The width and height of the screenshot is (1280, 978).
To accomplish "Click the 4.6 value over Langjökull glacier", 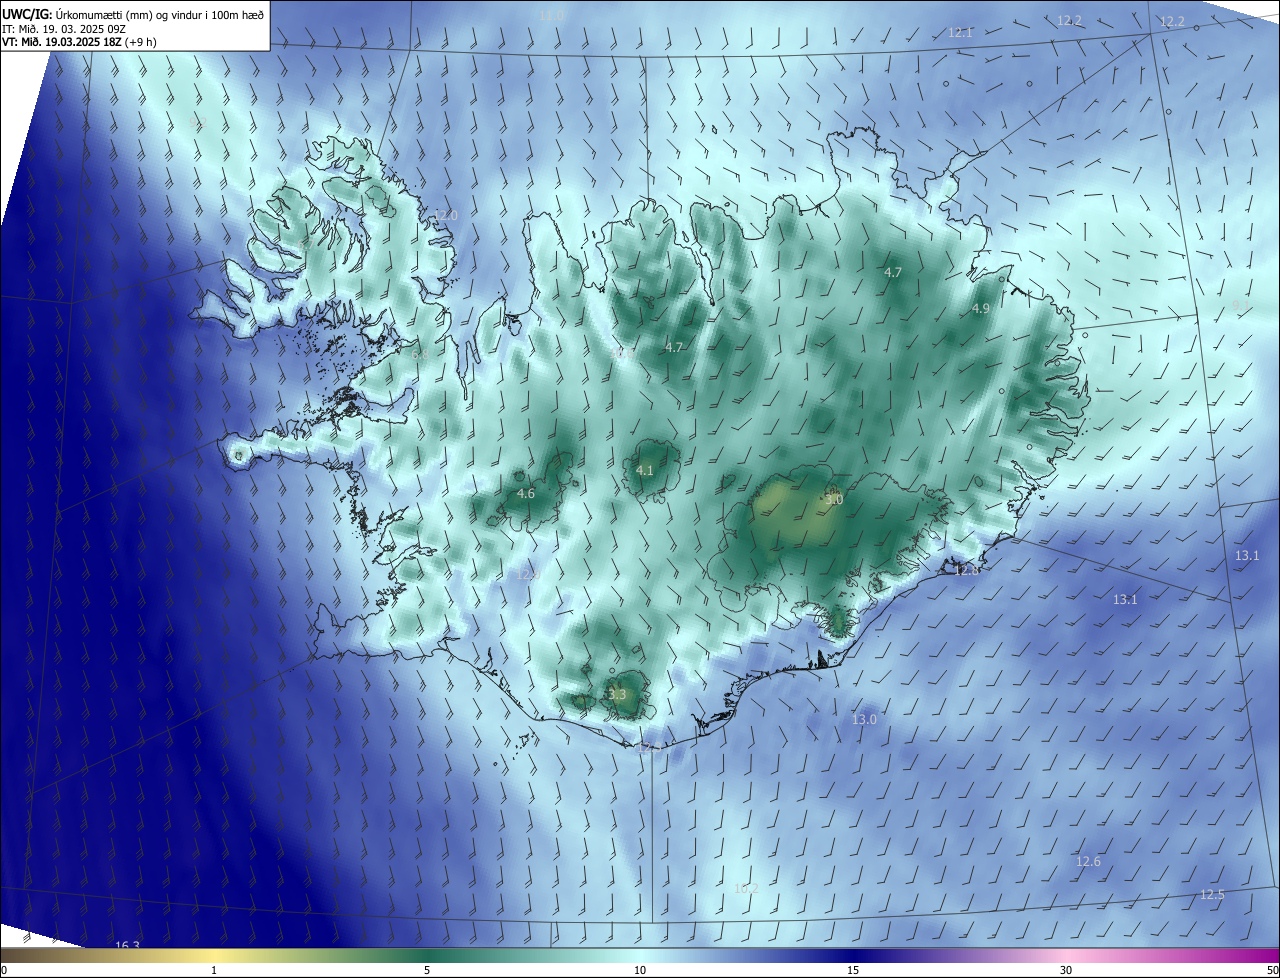I will pyautogui.click(x=525, y=494).
